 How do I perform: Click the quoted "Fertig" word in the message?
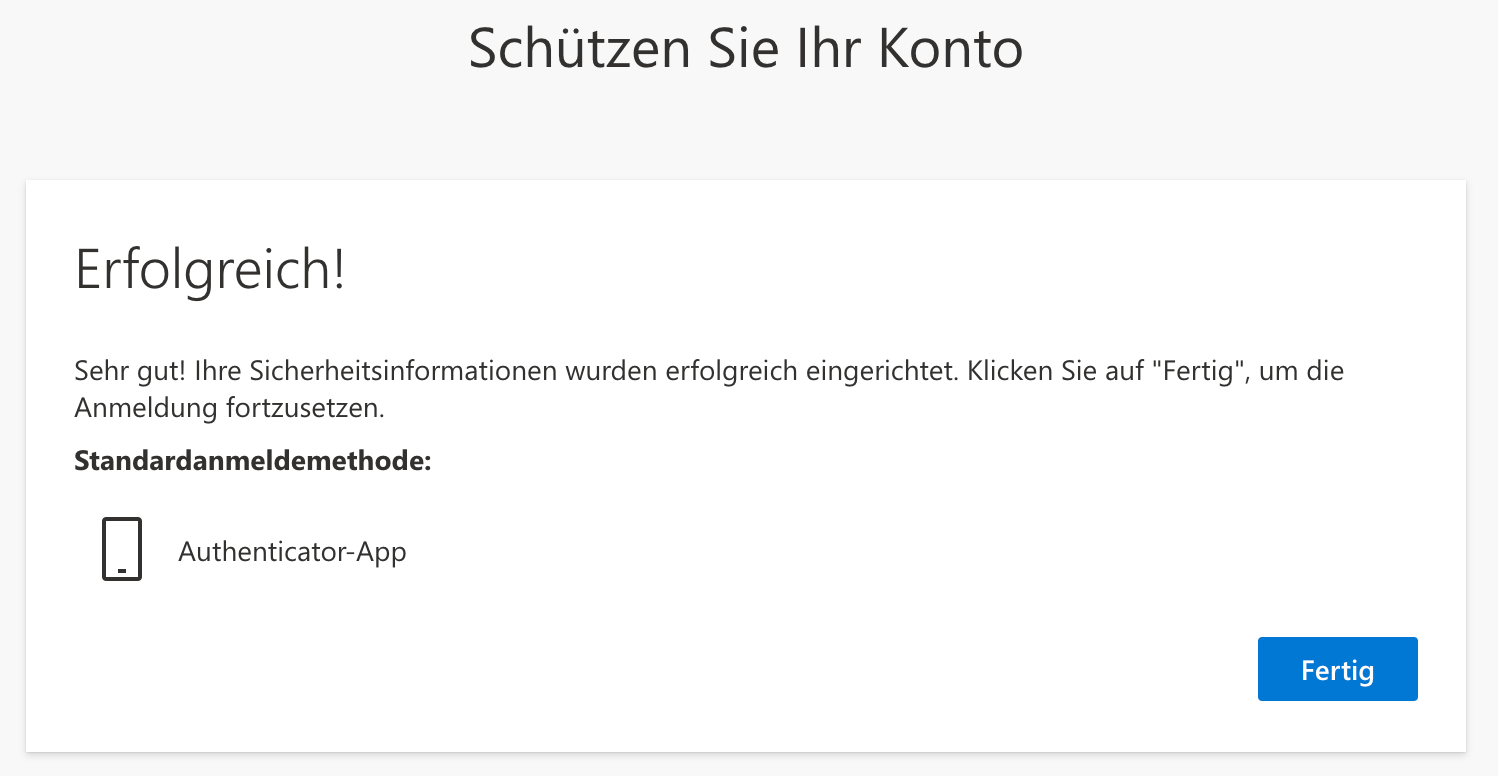coord(1199,372)
